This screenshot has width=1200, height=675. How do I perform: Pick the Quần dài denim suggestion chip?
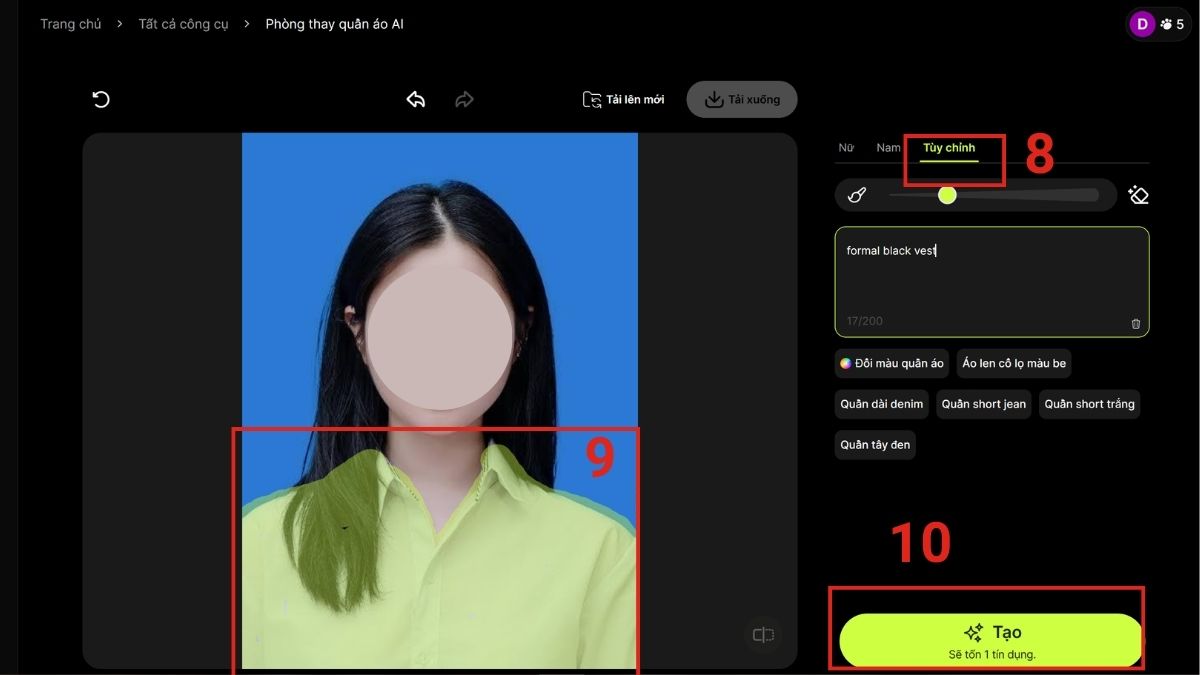pyautogui.click(x=882, y=404)
